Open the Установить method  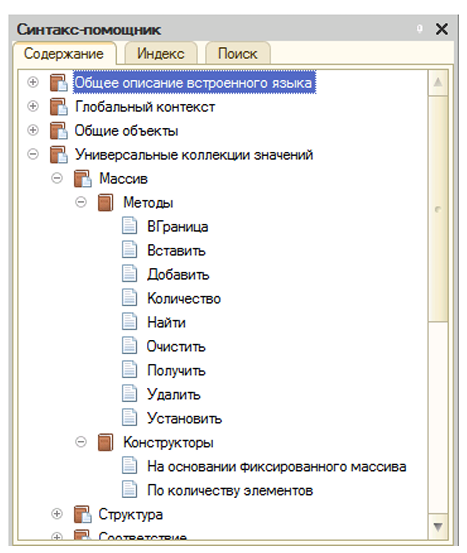(x=184, y=418)
